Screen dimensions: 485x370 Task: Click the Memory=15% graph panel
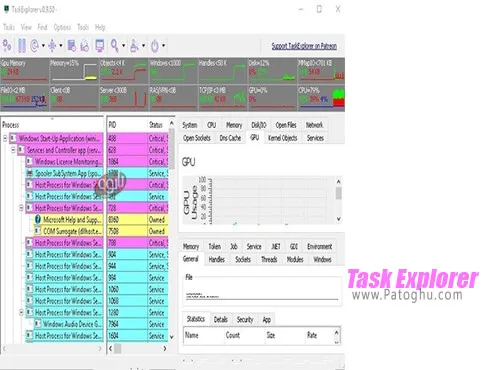click(74, 70)
